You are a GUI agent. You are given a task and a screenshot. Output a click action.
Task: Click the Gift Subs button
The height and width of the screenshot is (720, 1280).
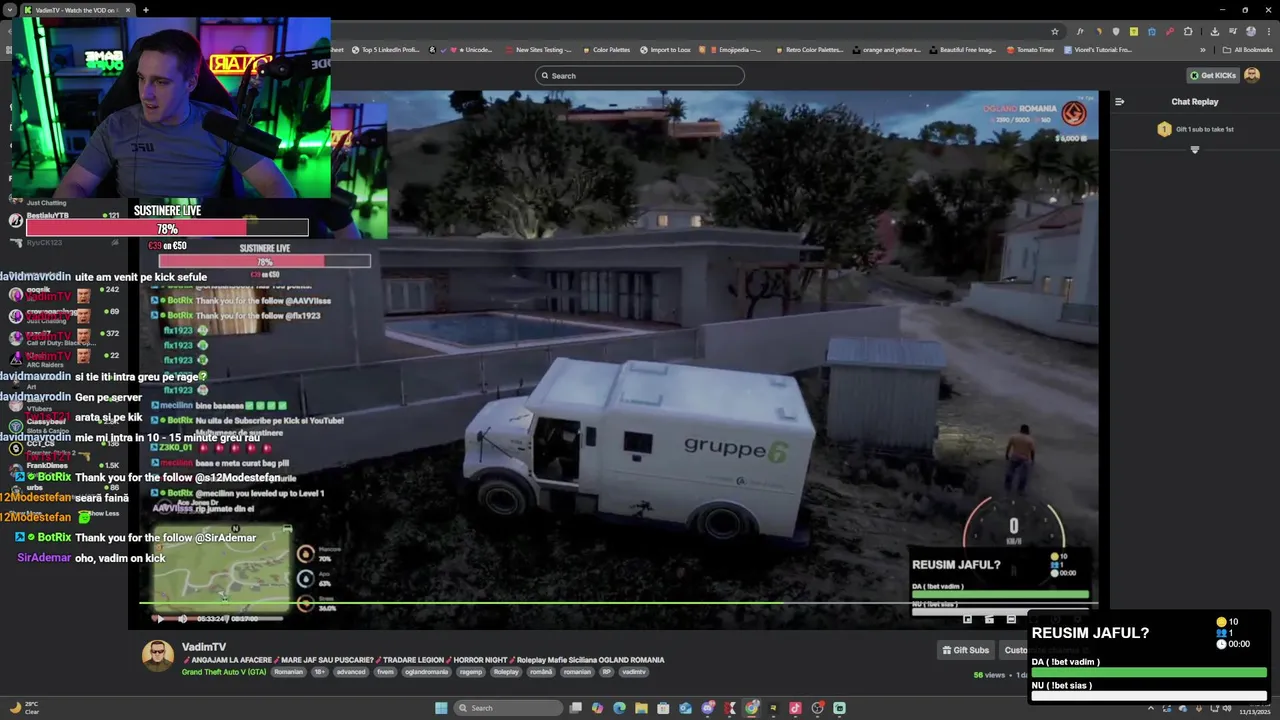[966, 650]
